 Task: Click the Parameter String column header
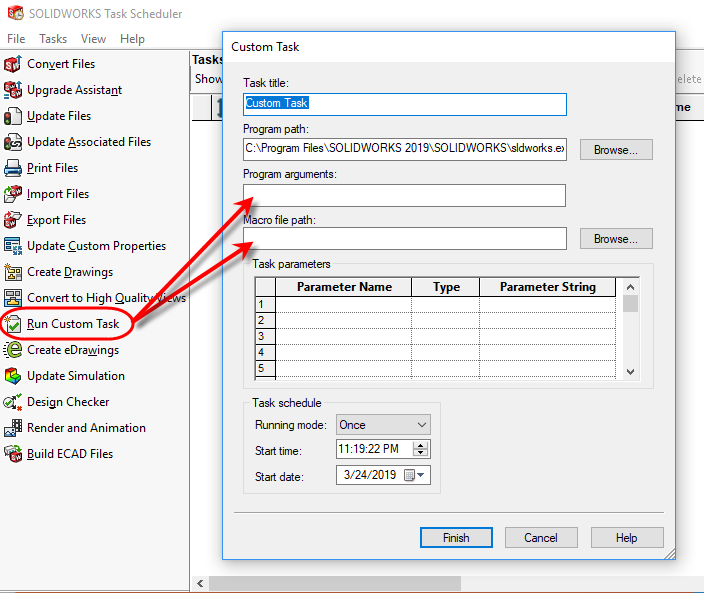click(x=547, y=287)
